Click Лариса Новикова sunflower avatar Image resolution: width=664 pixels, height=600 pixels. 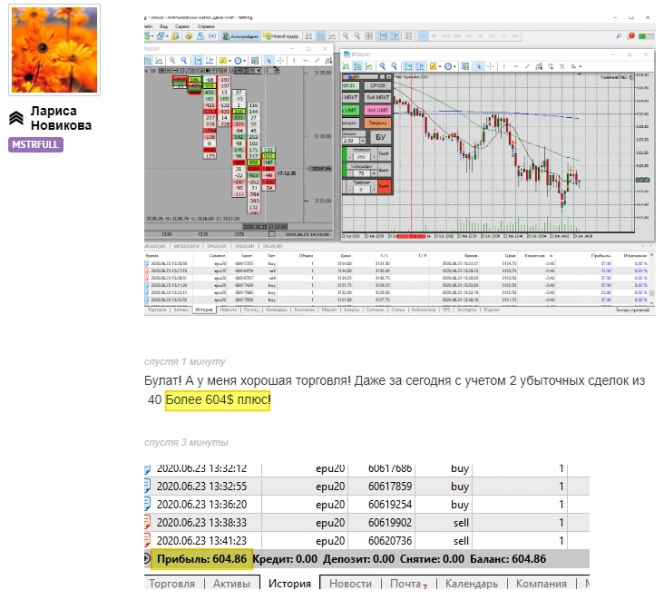coord(54,50)
